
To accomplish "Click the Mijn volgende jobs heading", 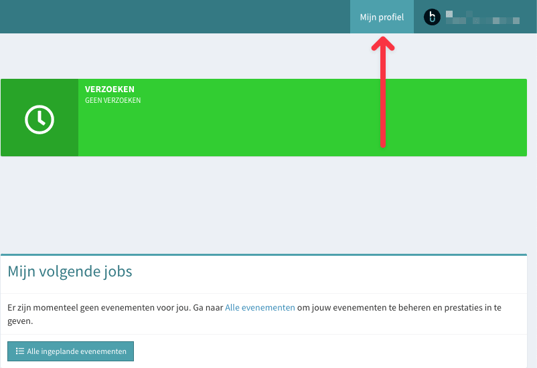I will (70, 271).
